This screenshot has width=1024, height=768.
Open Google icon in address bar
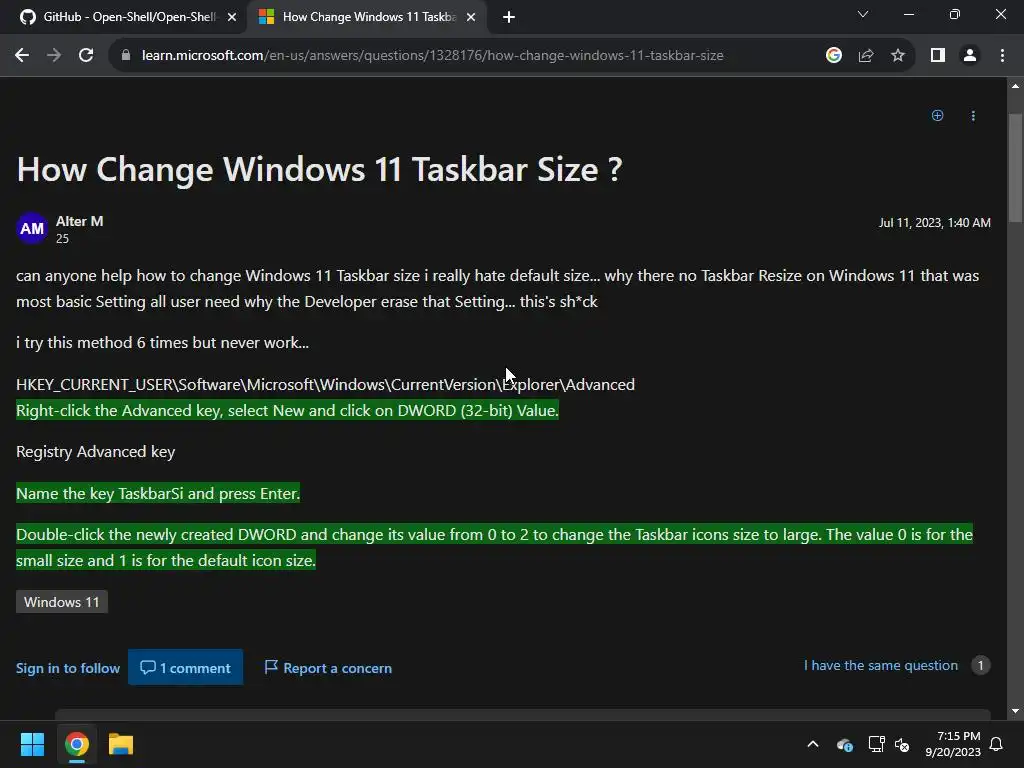(833, 56)
